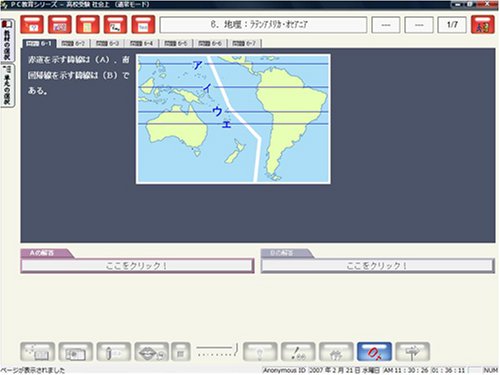Switch to the 6-3 question tab

pyautogui.click(x=107, y=43)
